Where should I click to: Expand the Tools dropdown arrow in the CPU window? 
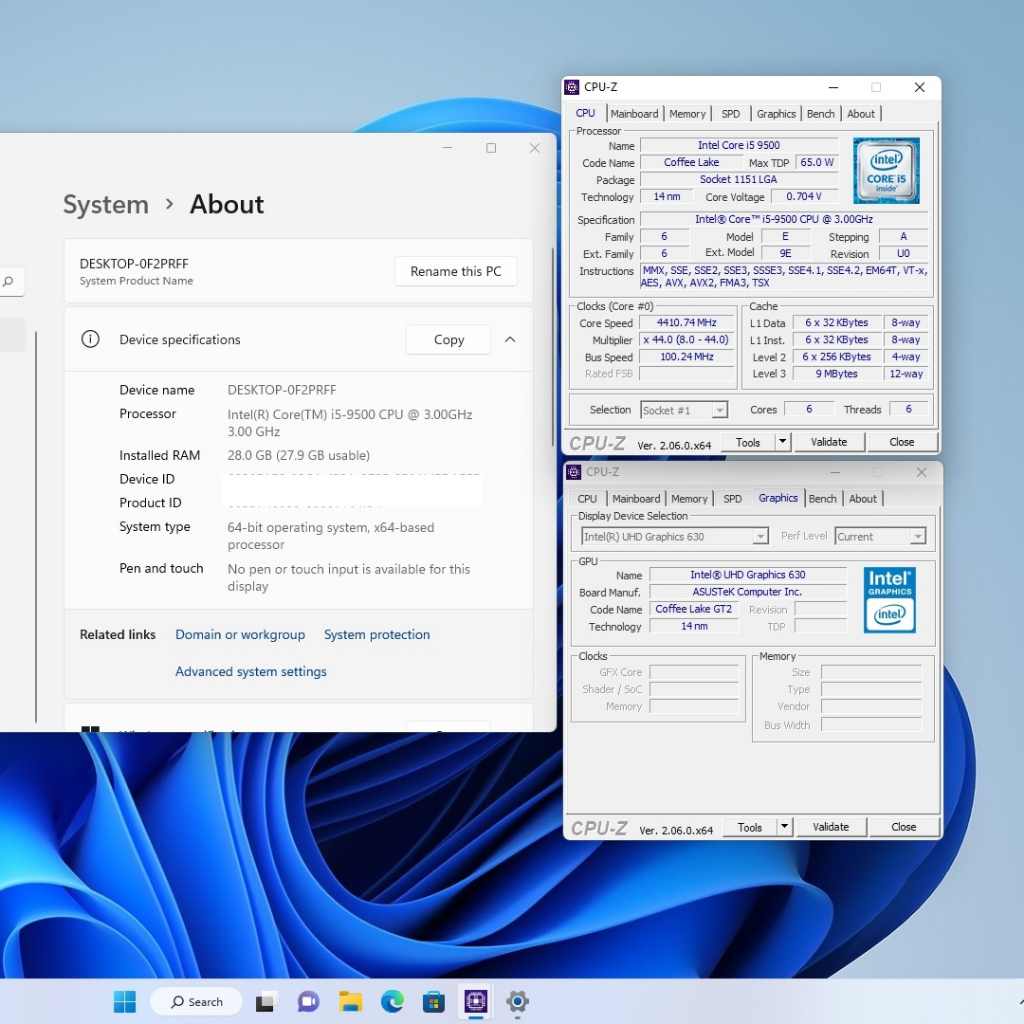[783, 442]
